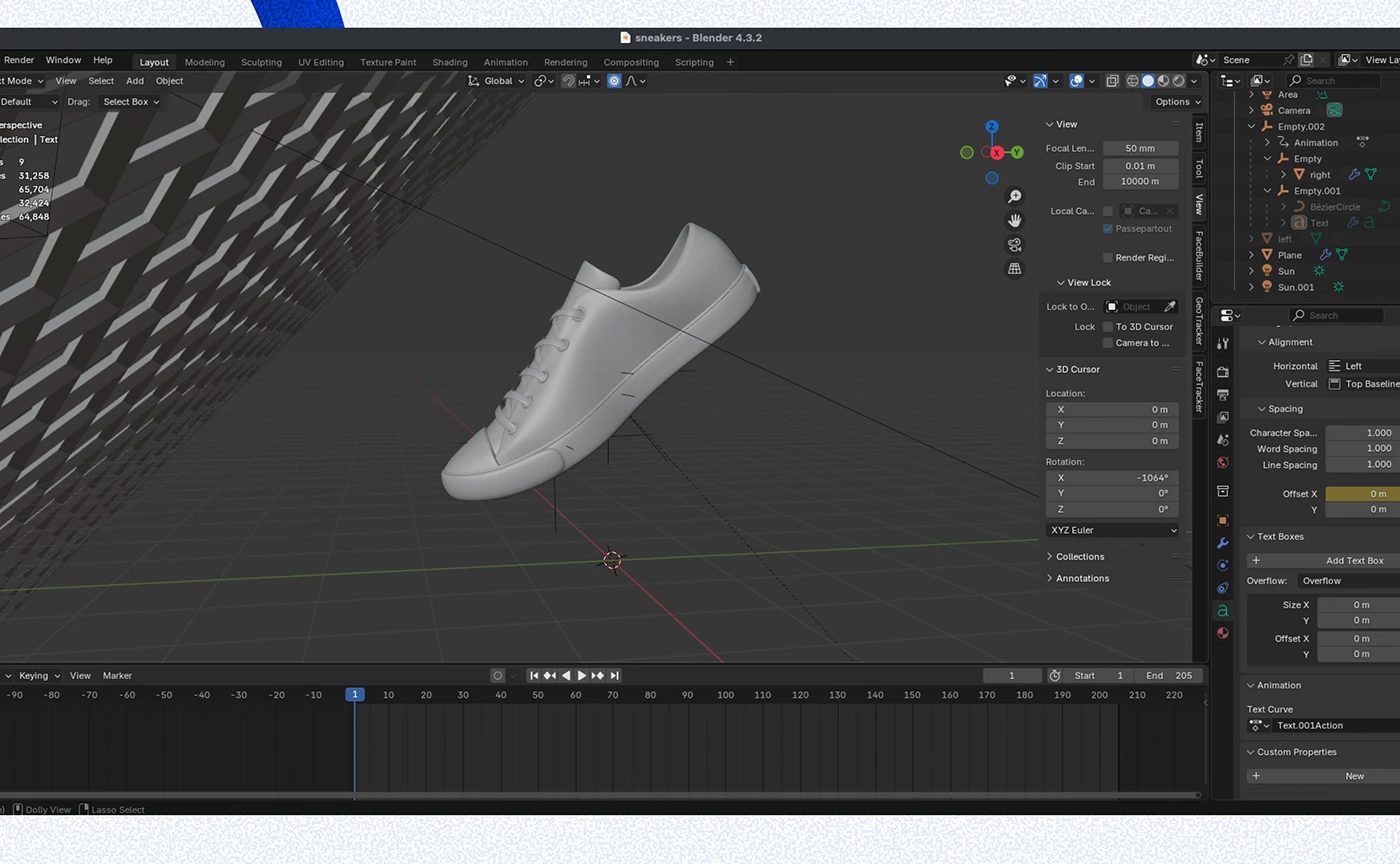The width and height of the screenshot is (1400, 864).
Task: Open the Overflow dropdown in Text Boxes
Action: [x=1349, y=581]
